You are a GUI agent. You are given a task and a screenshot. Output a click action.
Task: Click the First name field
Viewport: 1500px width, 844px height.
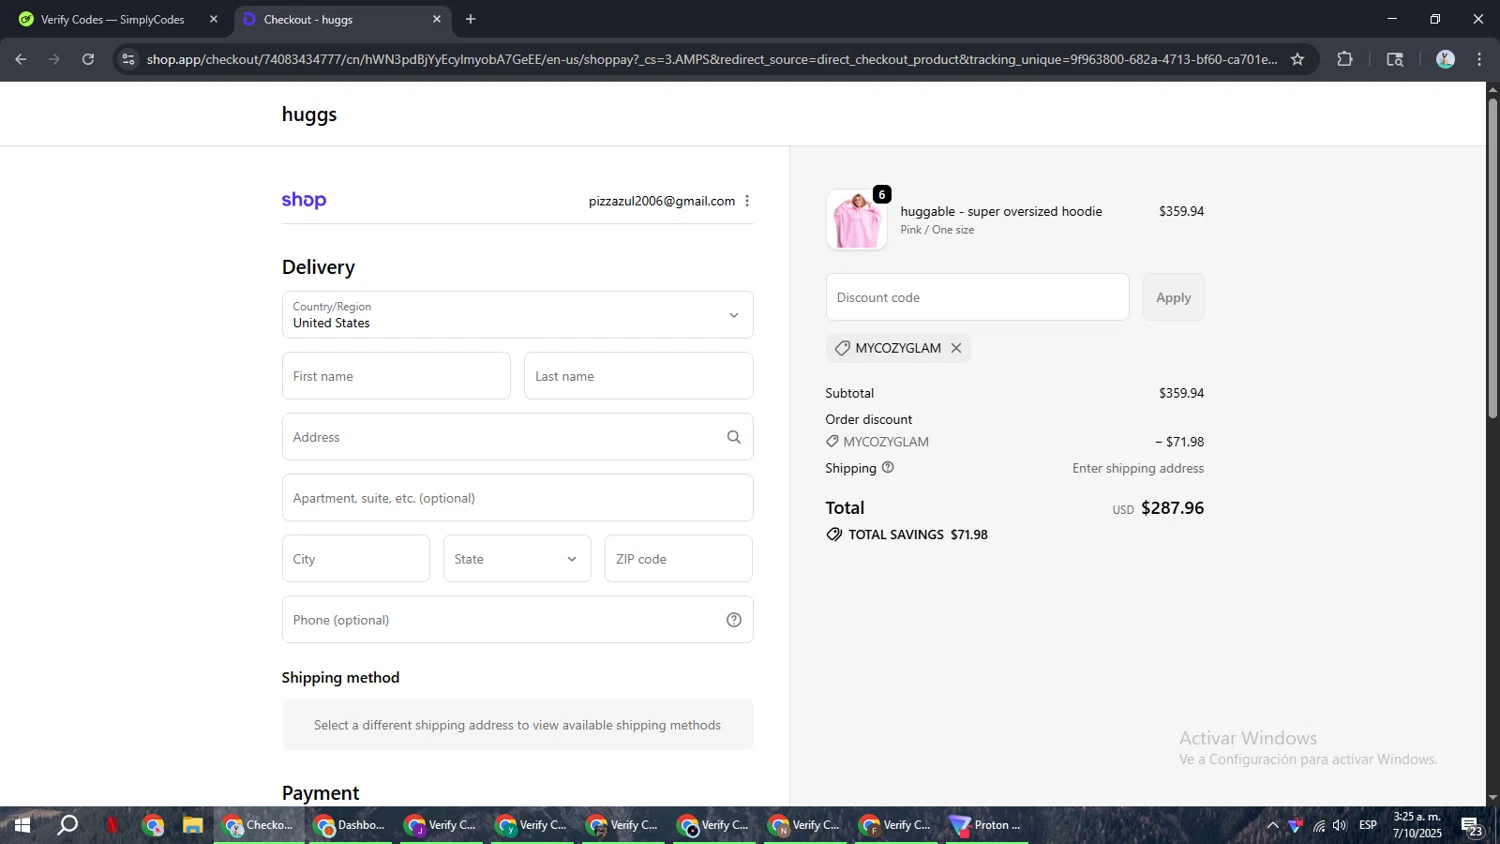point(396,376)
